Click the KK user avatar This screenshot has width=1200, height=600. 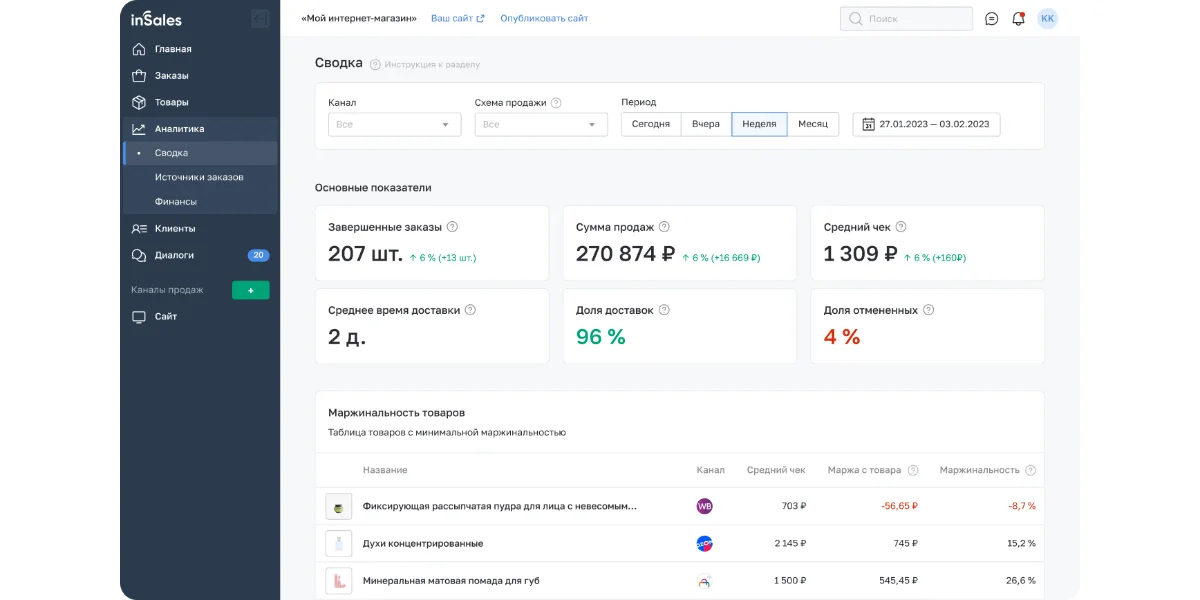[1047, 18]
